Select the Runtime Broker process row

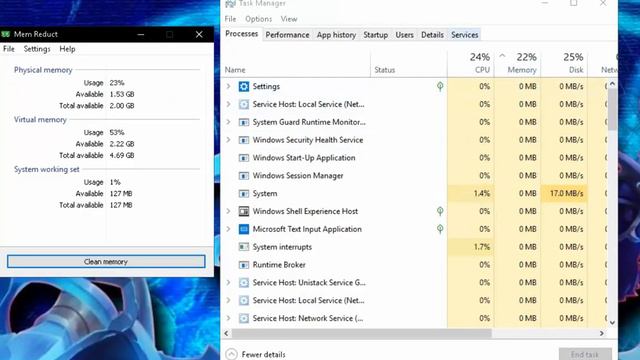pos(414,265)
